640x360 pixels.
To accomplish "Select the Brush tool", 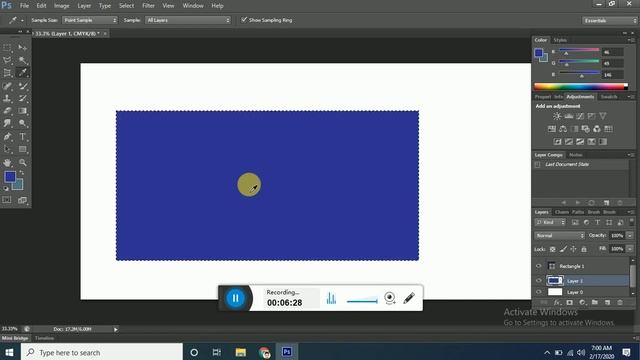I will pyautogui.click(x=22, y=86).
